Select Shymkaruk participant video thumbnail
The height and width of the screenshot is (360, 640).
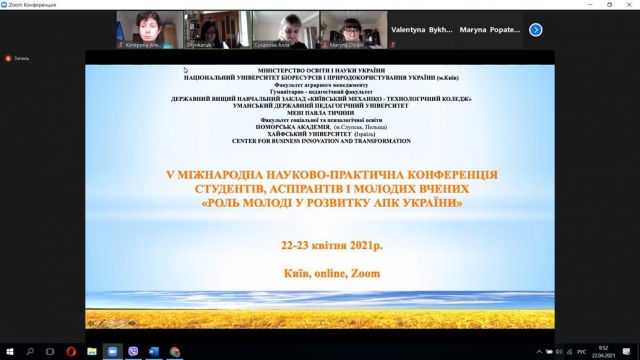pyautogui.click(x=218, y=30)
